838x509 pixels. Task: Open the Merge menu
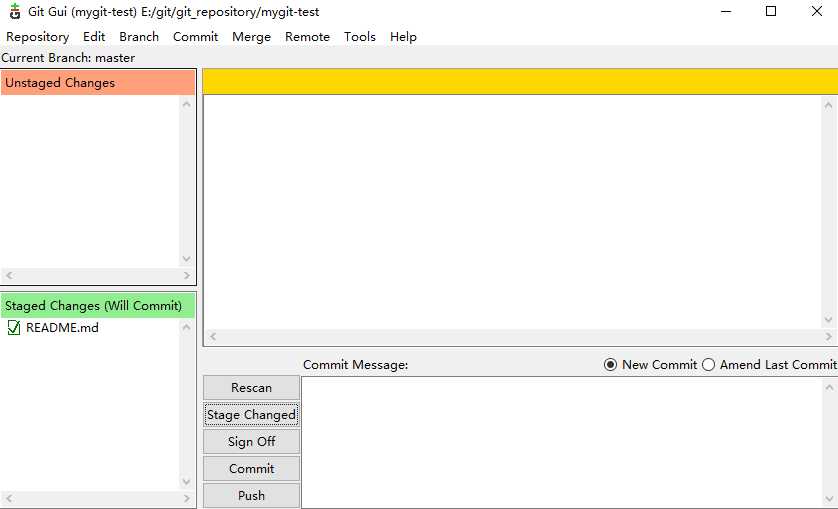[x=251, y=37]
